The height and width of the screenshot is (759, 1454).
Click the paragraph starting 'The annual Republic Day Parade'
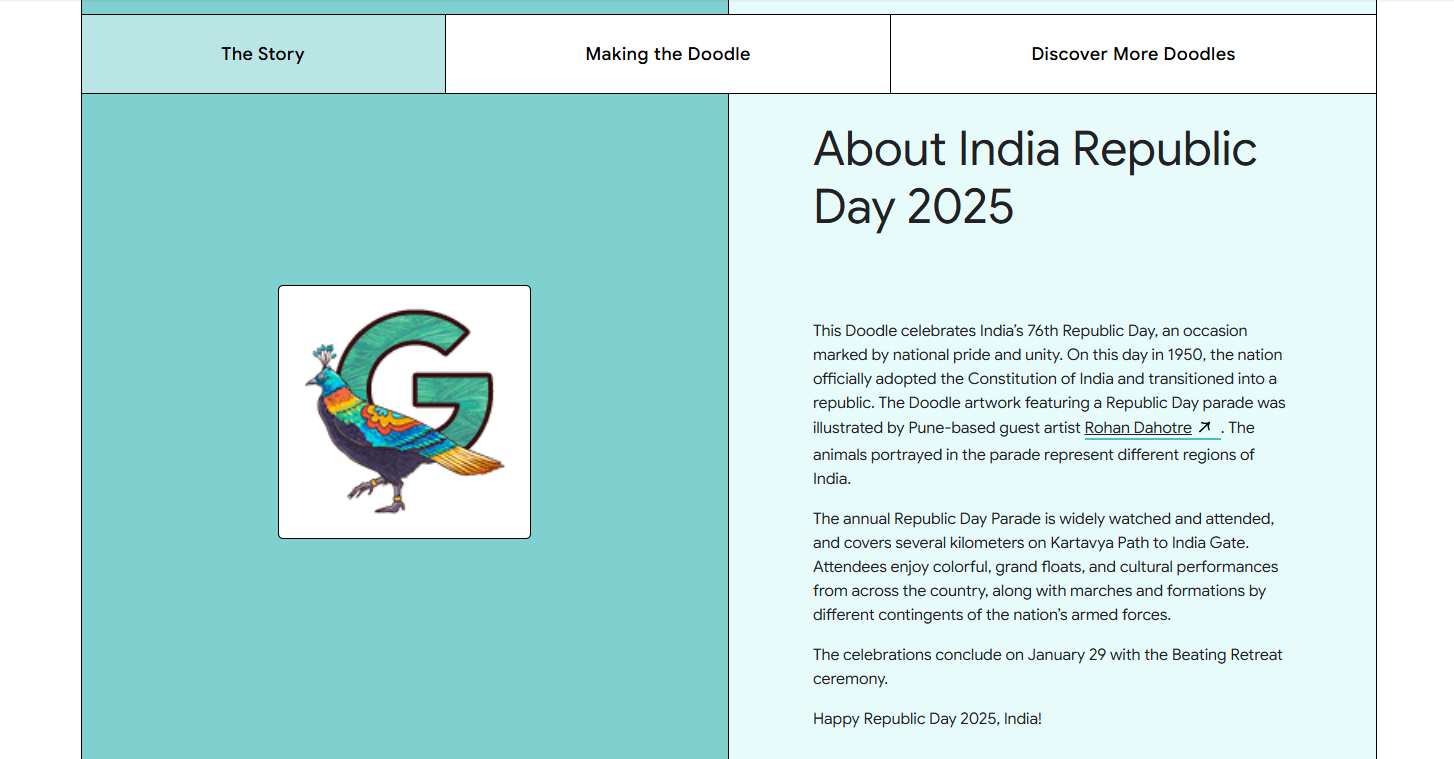pos(1045,567)
